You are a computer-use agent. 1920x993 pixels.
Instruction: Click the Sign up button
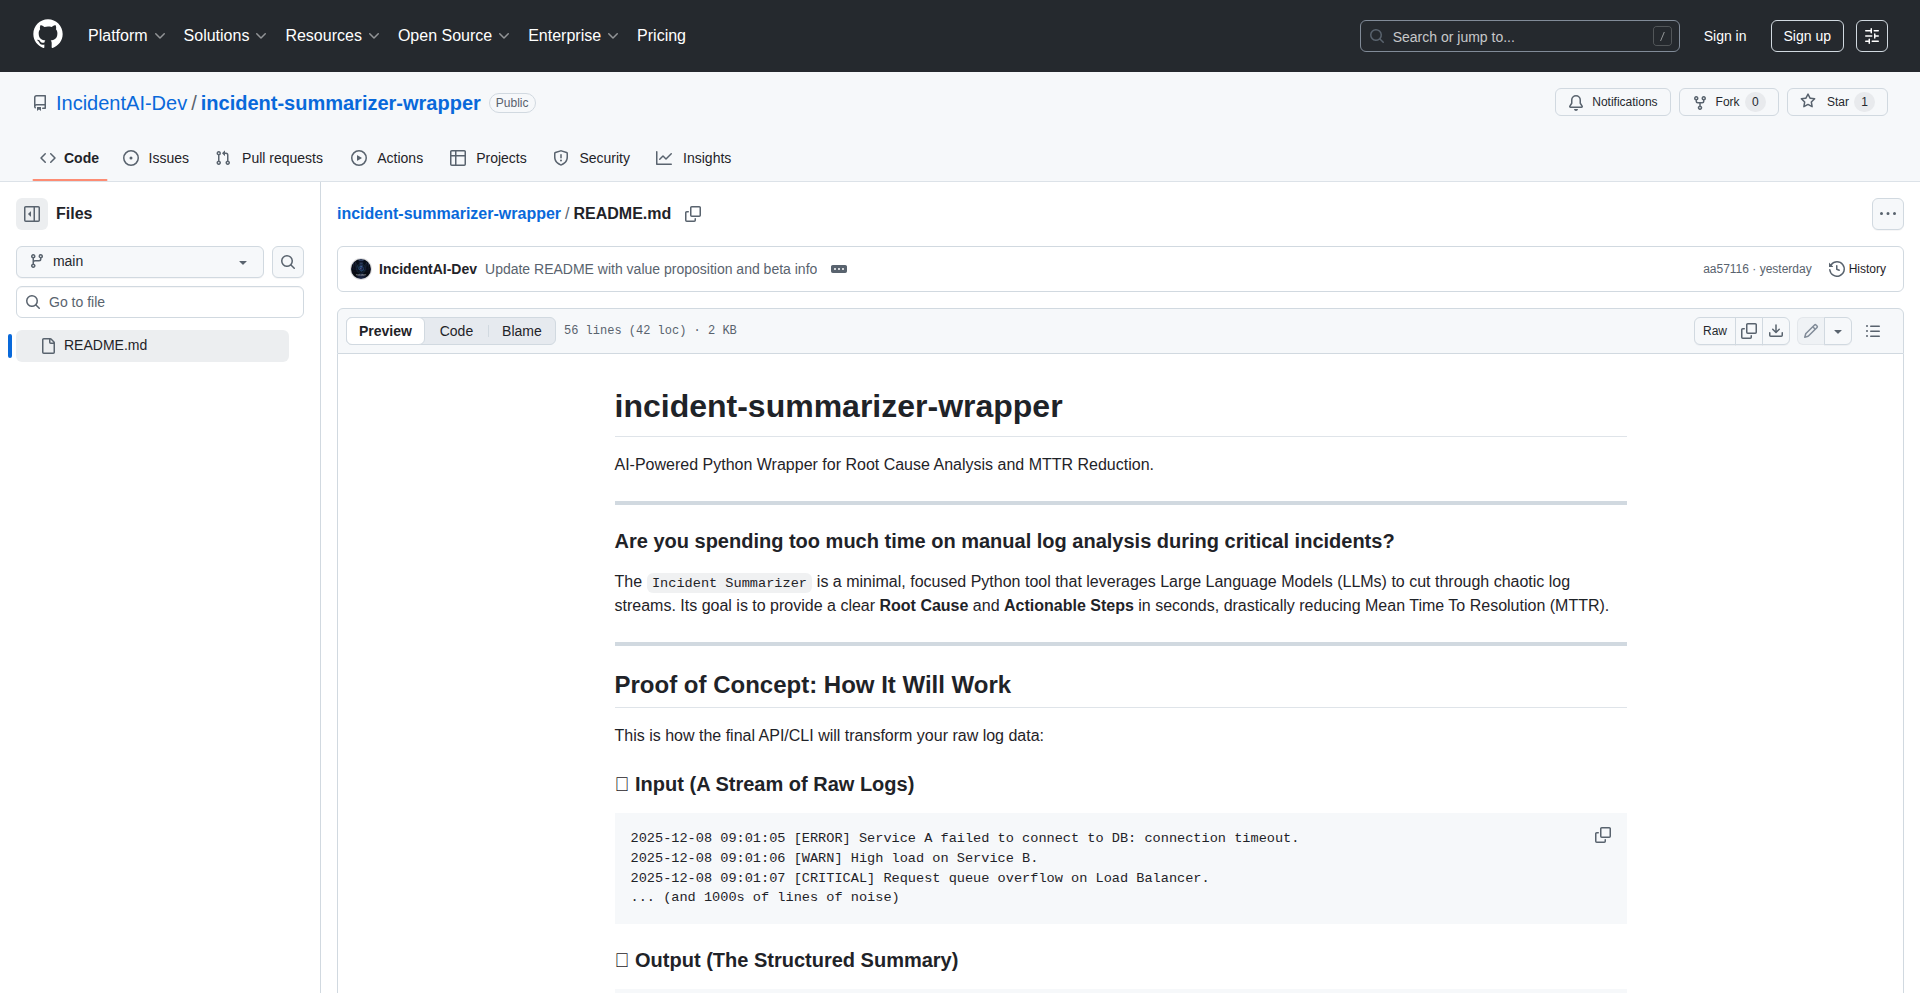coord(1806,36)
